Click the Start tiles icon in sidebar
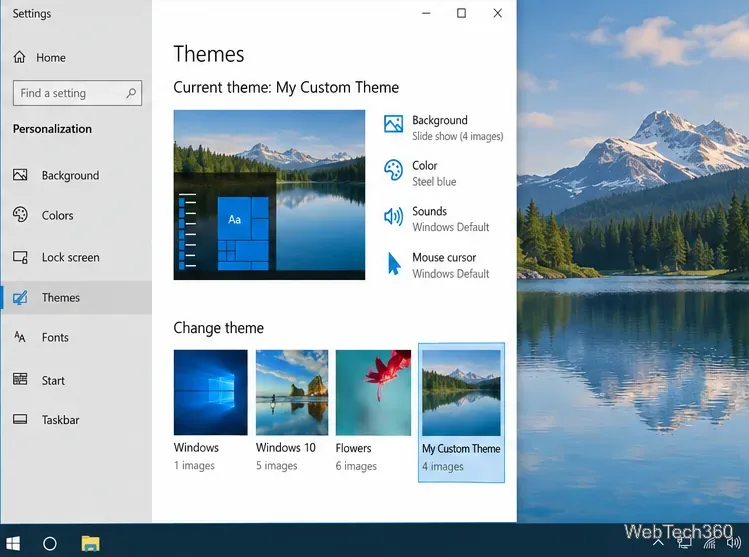 pos(20,380)
